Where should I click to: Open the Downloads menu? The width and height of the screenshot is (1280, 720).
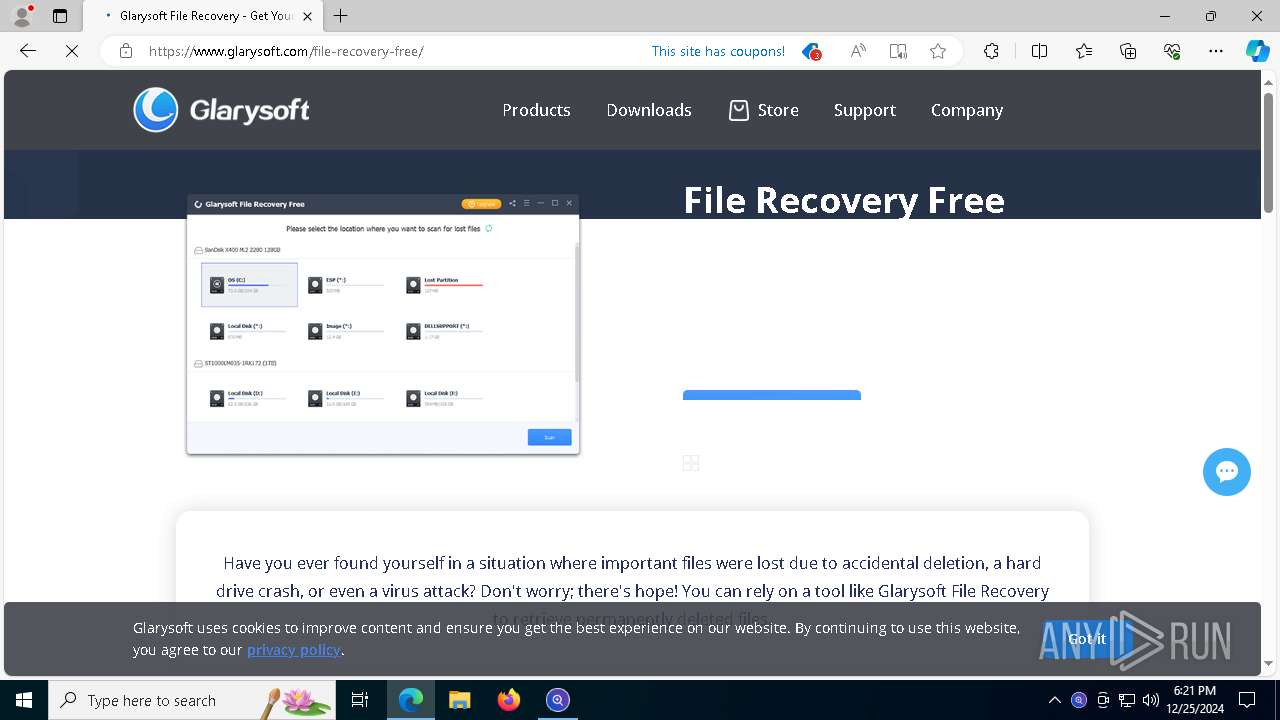pyautogui.click(x=649, y=110)
